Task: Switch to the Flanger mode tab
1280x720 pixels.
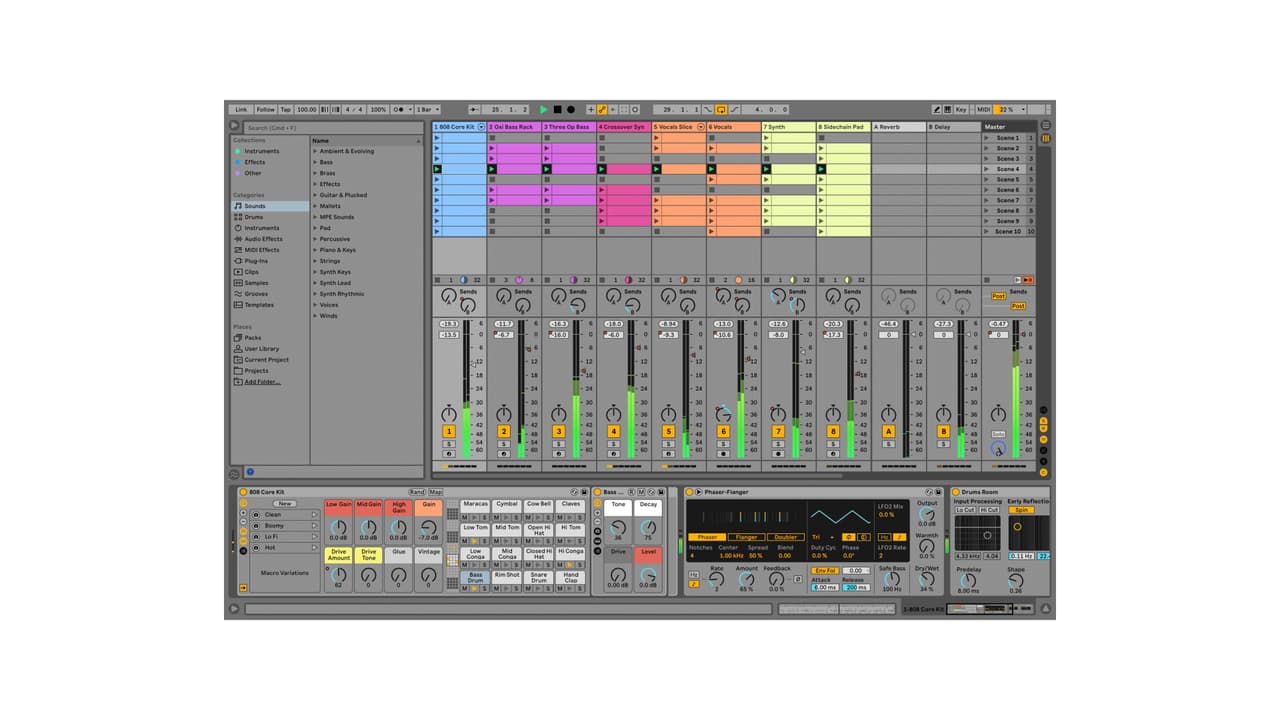Action: coord(746,537)
